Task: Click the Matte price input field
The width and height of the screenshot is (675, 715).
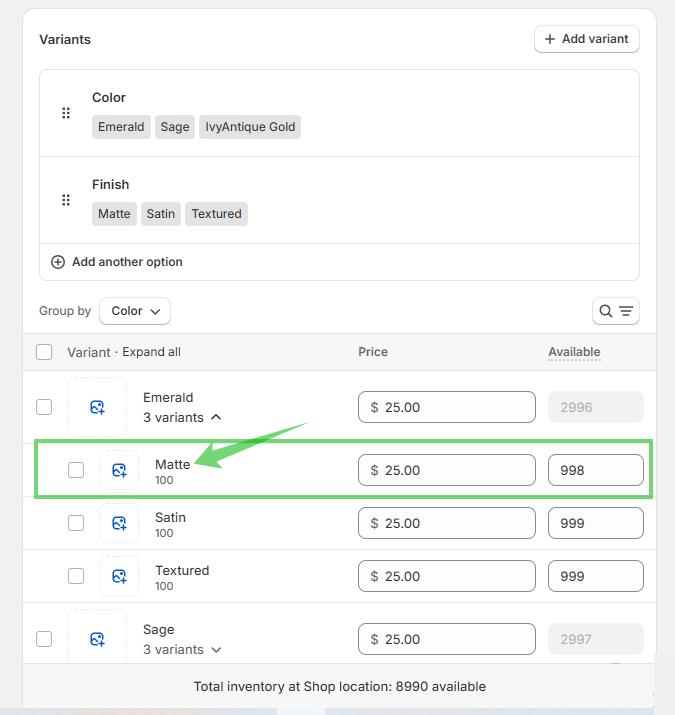Action: point(446,470)
